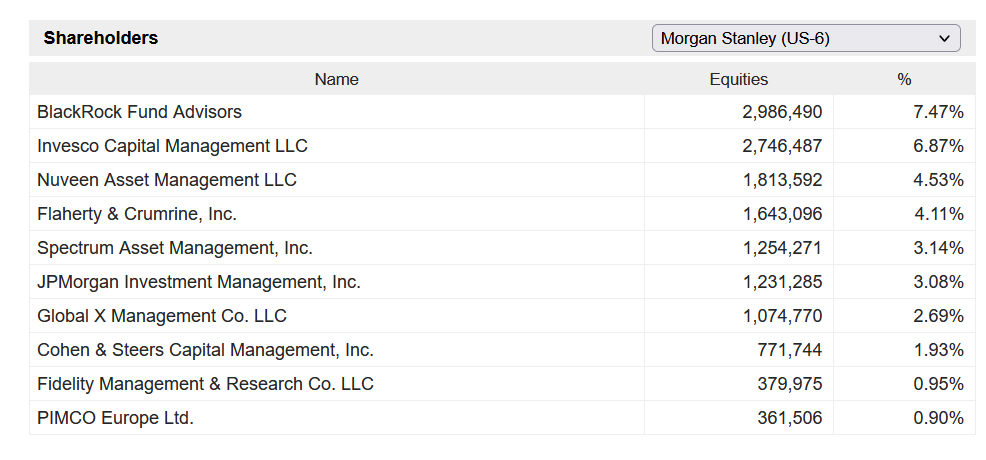This screenshot has height=460, width=986.
Task: Click Fidelity Management & Research Co. LLC
Action: pos(205,384)
